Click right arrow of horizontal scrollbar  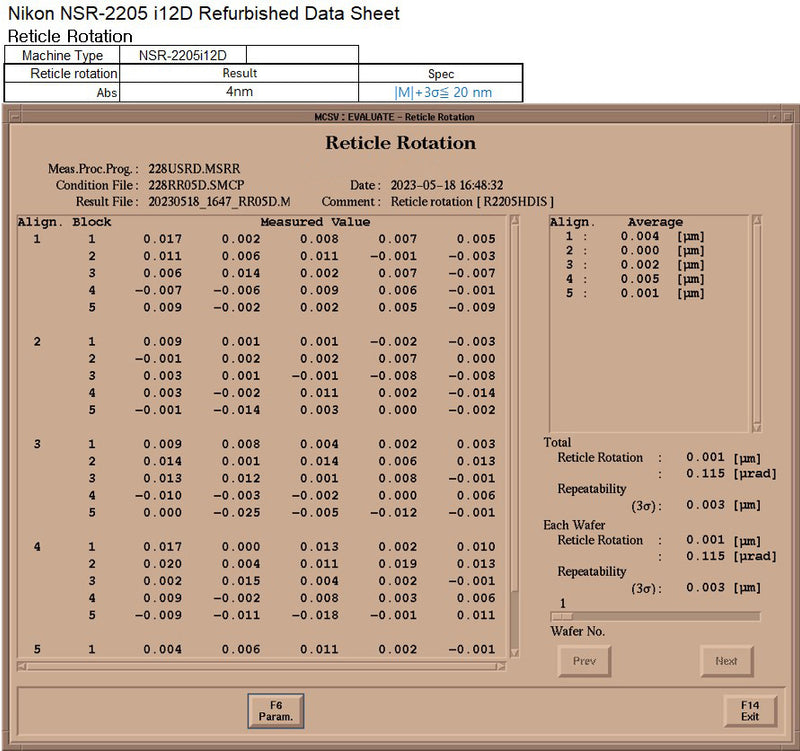pos(503,666)
